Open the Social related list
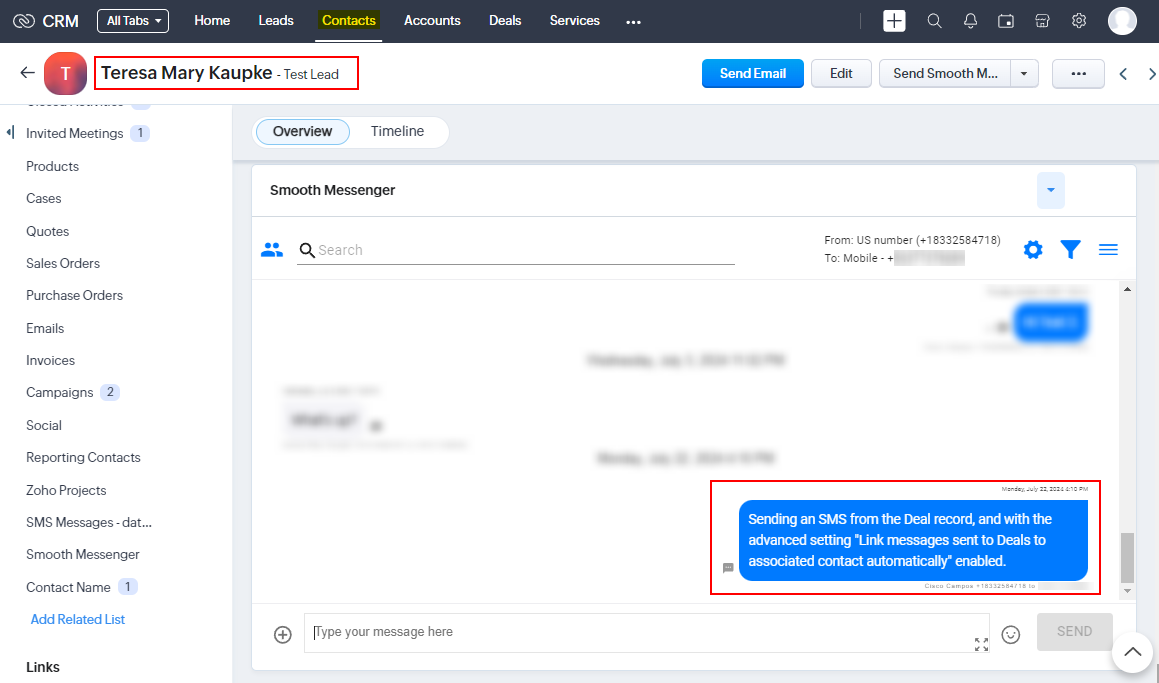Screen dimensions: 1159x683 tap(44, 425)
